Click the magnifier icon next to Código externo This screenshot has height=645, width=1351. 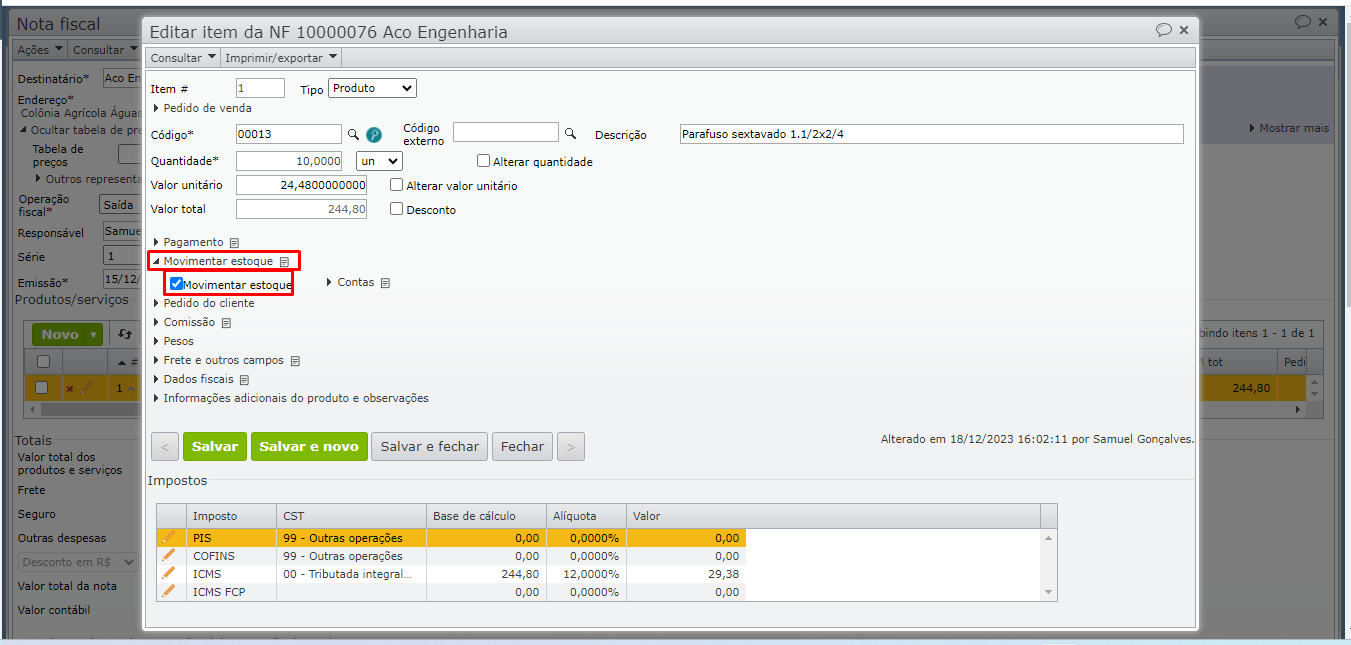(571, 133)
